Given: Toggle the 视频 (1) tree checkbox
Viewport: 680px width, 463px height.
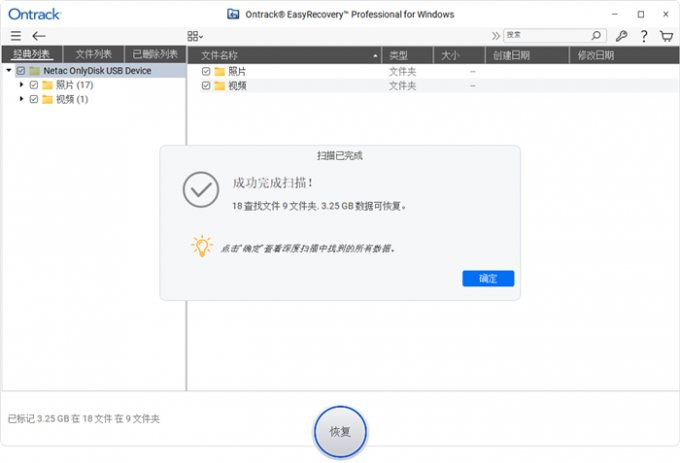Looking at the screenshot, I should (x=34, y=99).
